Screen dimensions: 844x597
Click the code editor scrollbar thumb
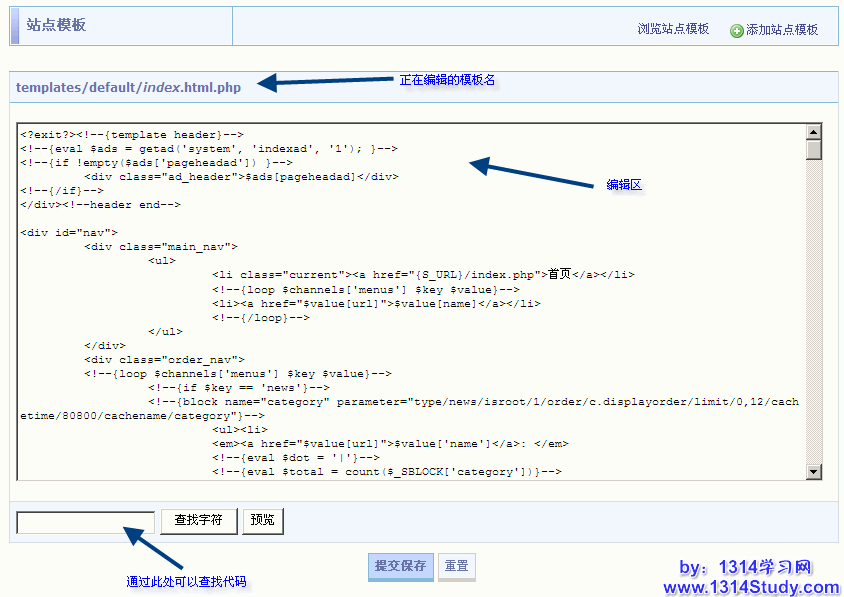(x=814, y=150)
